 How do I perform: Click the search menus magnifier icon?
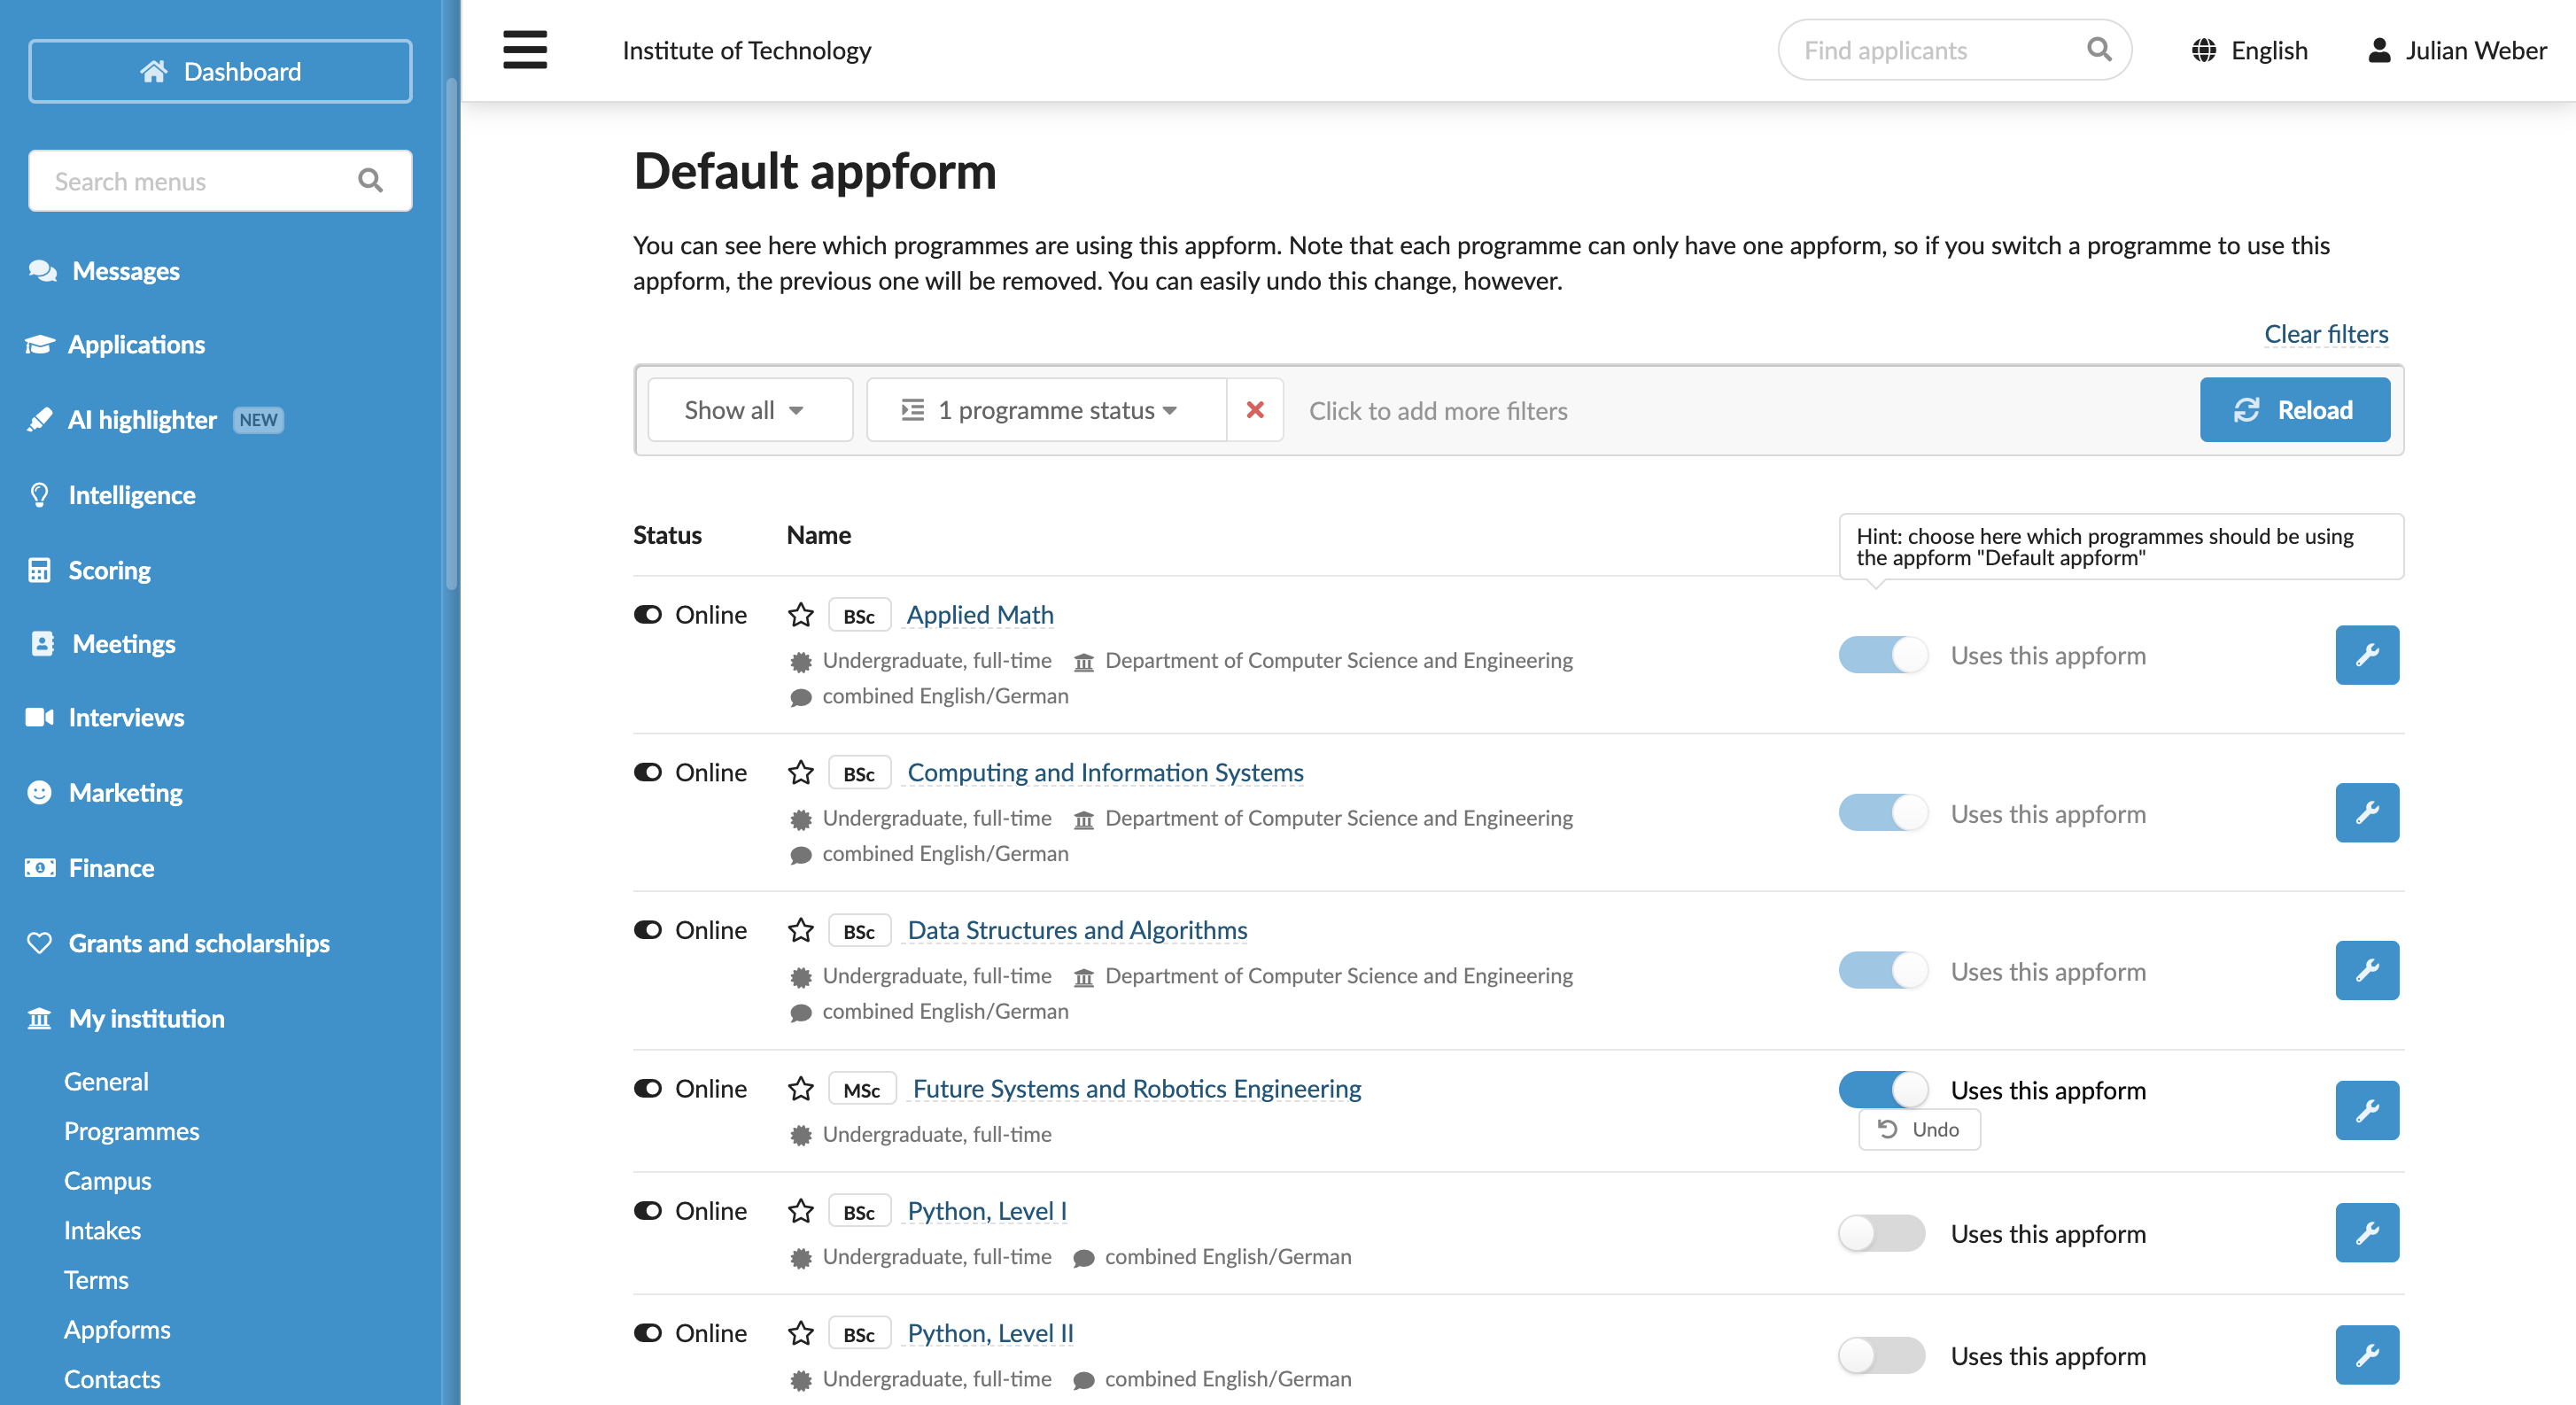tap(370, 181)
